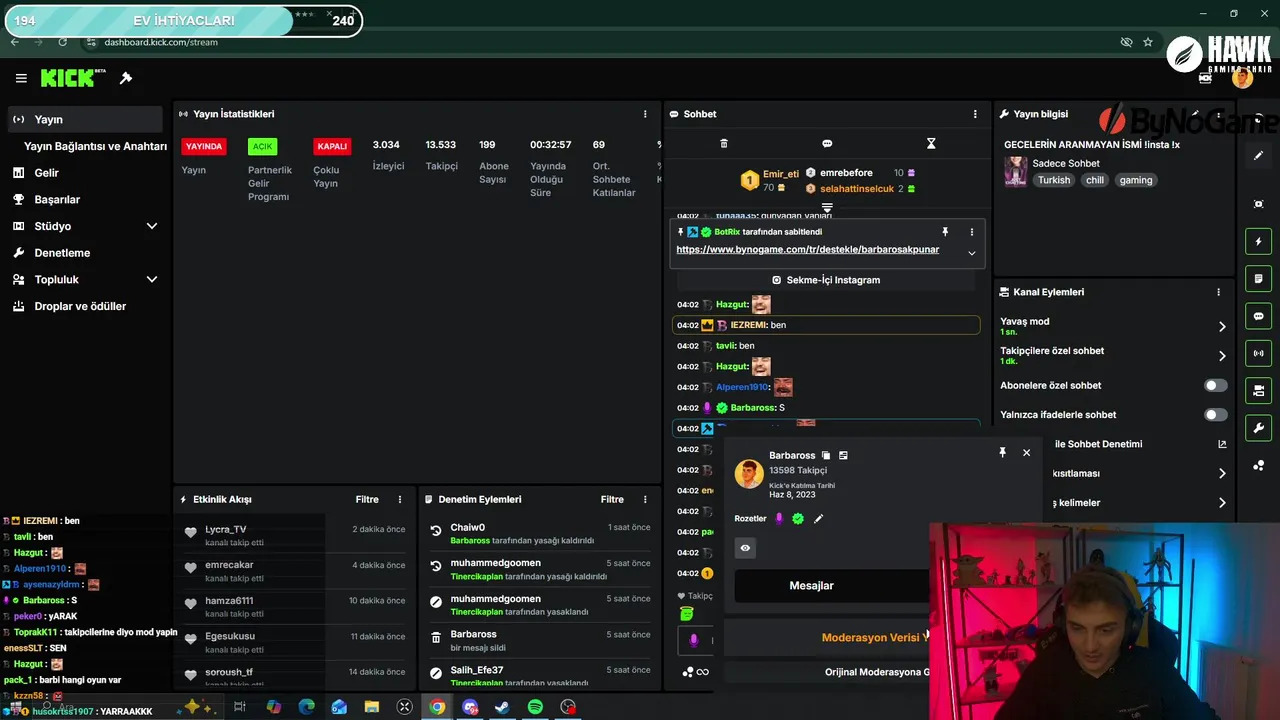This screenshot has height=720, width=1280.
Task: Unpin the BotRix pinned message
Action: pos(945,232)
